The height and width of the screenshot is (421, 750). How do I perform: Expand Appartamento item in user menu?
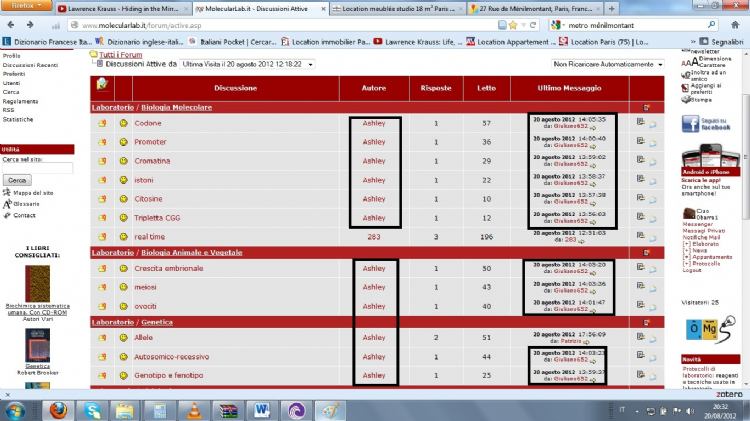point(686,257)
